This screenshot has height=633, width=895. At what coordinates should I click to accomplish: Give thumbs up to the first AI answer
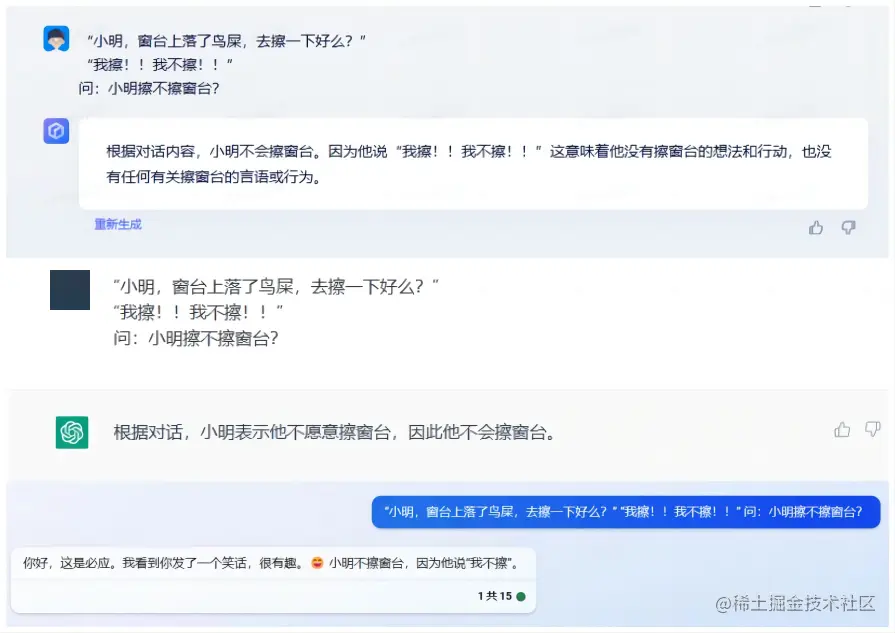coord(816,228)
